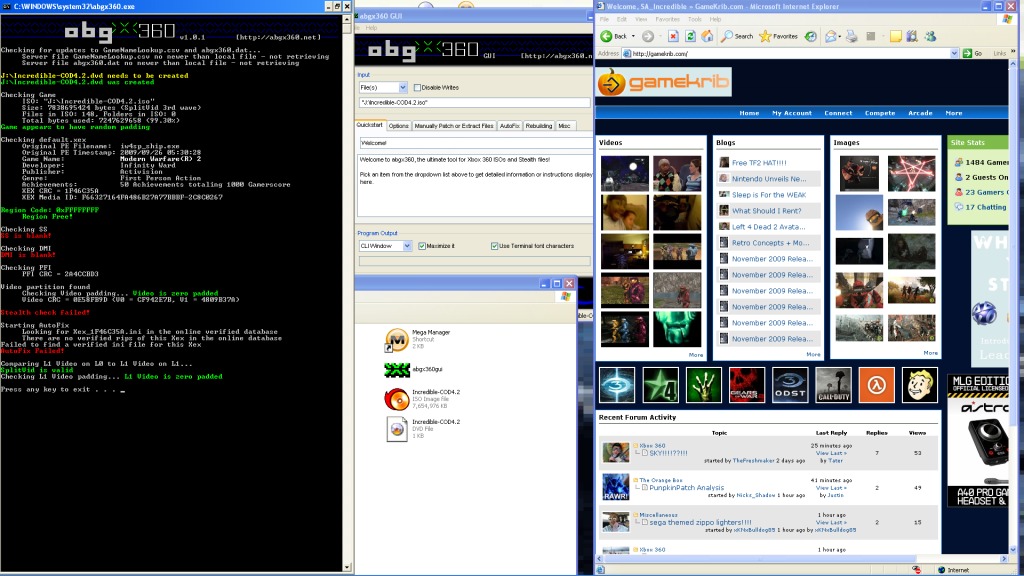Open the Research icon in IE toolbar

tap(912, 37)
